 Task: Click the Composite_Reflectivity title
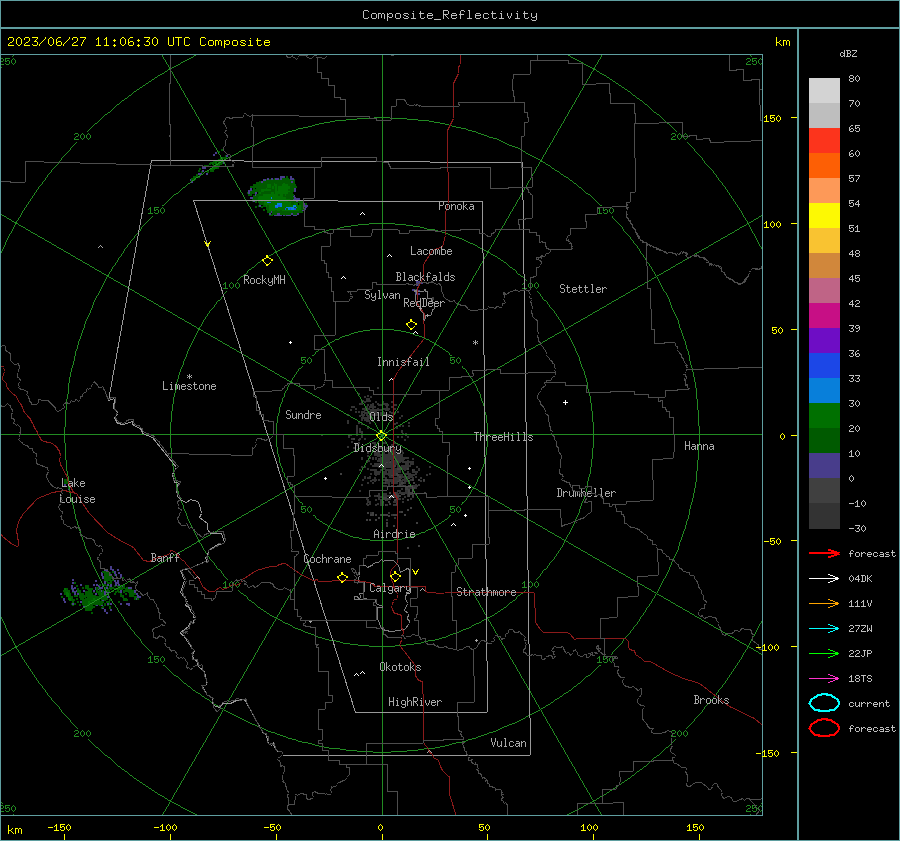(450, 15)
